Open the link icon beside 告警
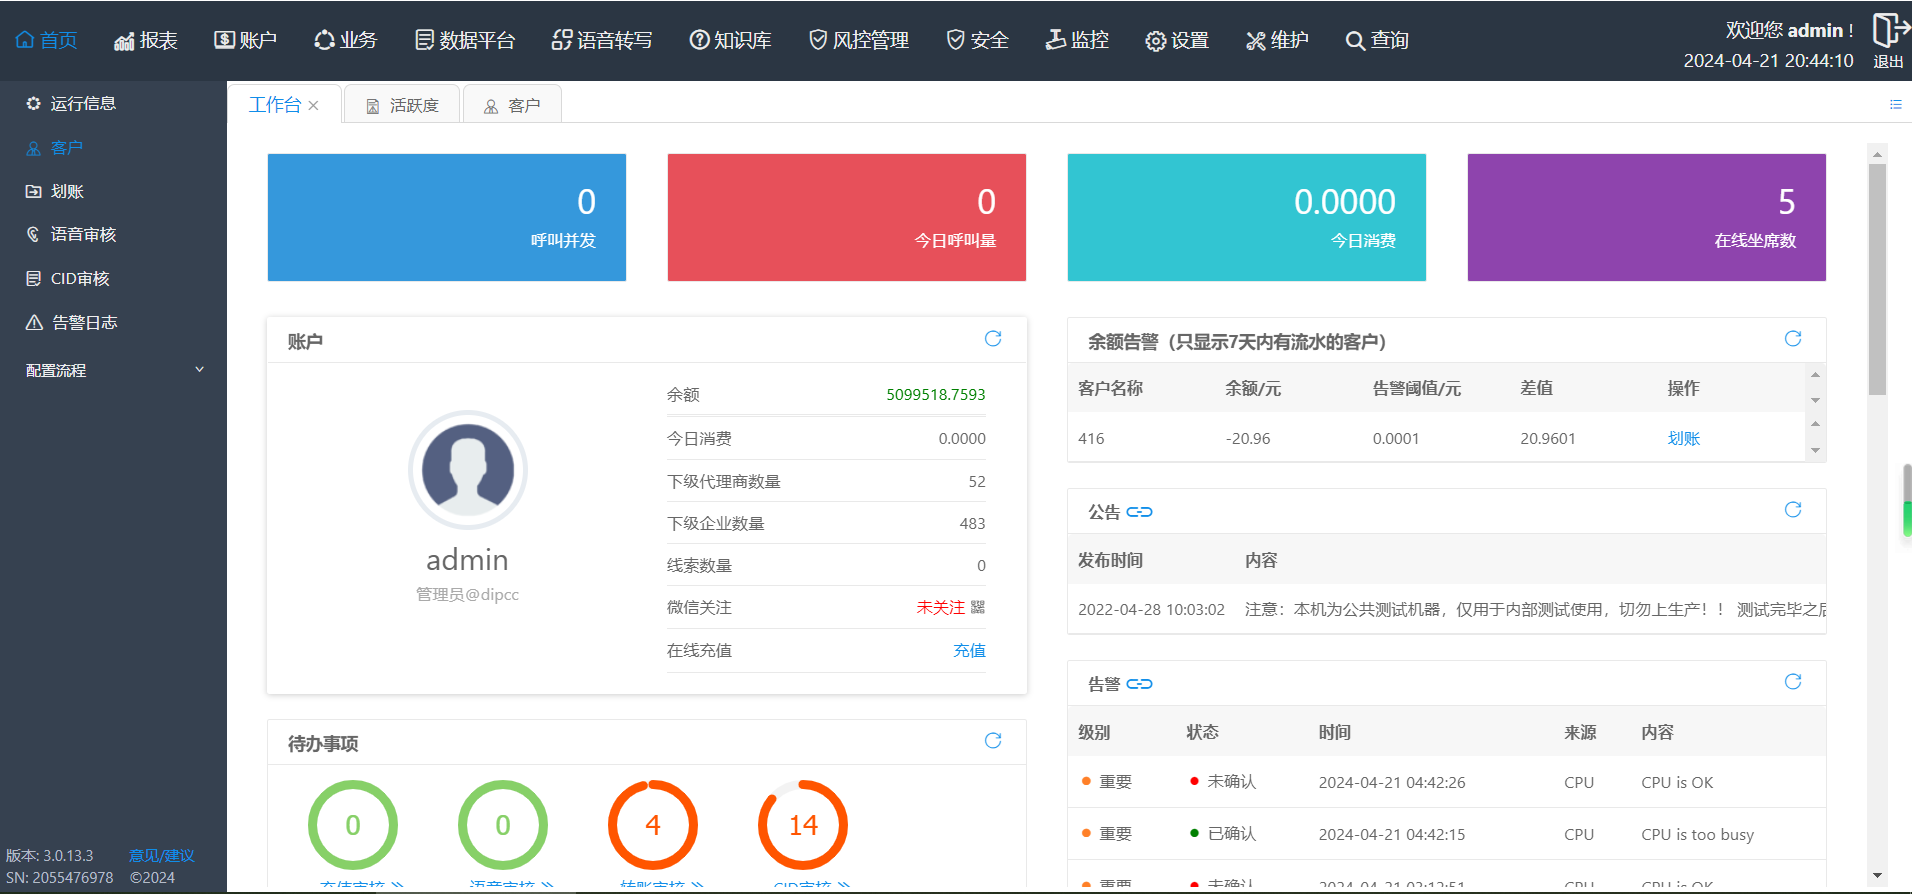1912x894 pixels. pyautogui.click(x=1139, y=684)
